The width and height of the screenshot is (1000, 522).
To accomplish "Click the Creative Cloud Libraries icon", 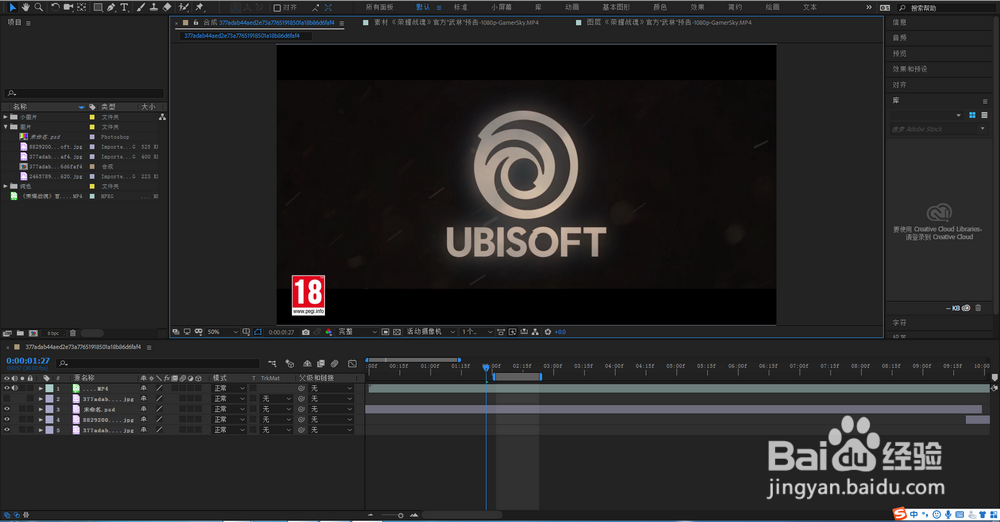I will pyautogui.click(x=939, y=212).
